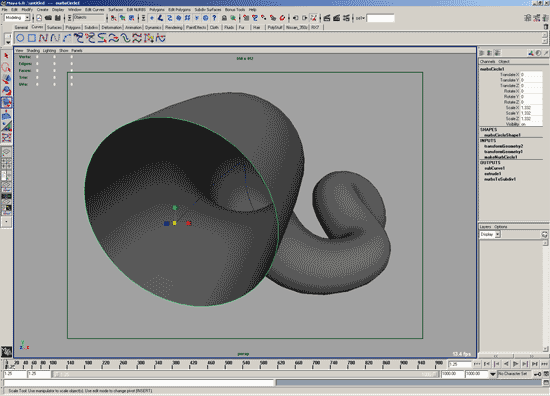Viewport: 550px width, 396px height.
Task: Open animation preferences icon
Action: coord(546,374)
